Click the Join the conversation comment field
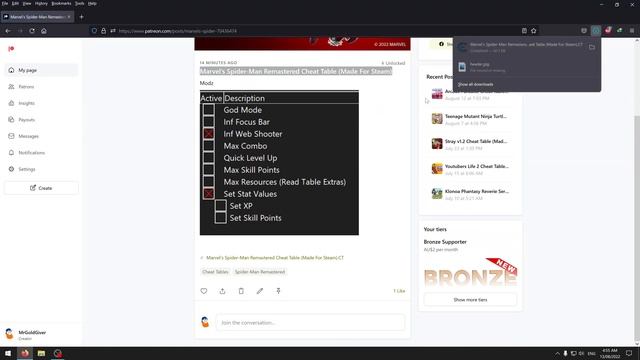640x360 pixels. pos(310,322)
